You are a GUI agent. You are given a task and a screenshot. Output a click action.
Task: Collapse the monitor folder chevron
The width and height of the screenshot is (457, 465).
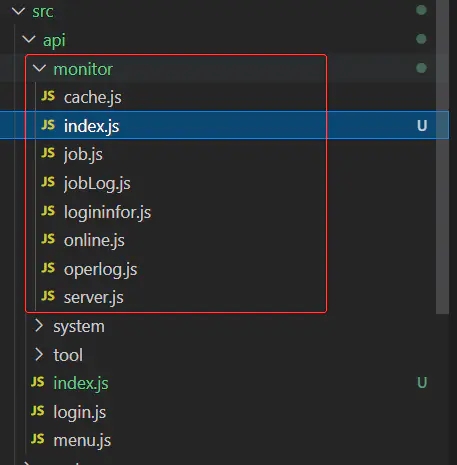coord(39,69)
